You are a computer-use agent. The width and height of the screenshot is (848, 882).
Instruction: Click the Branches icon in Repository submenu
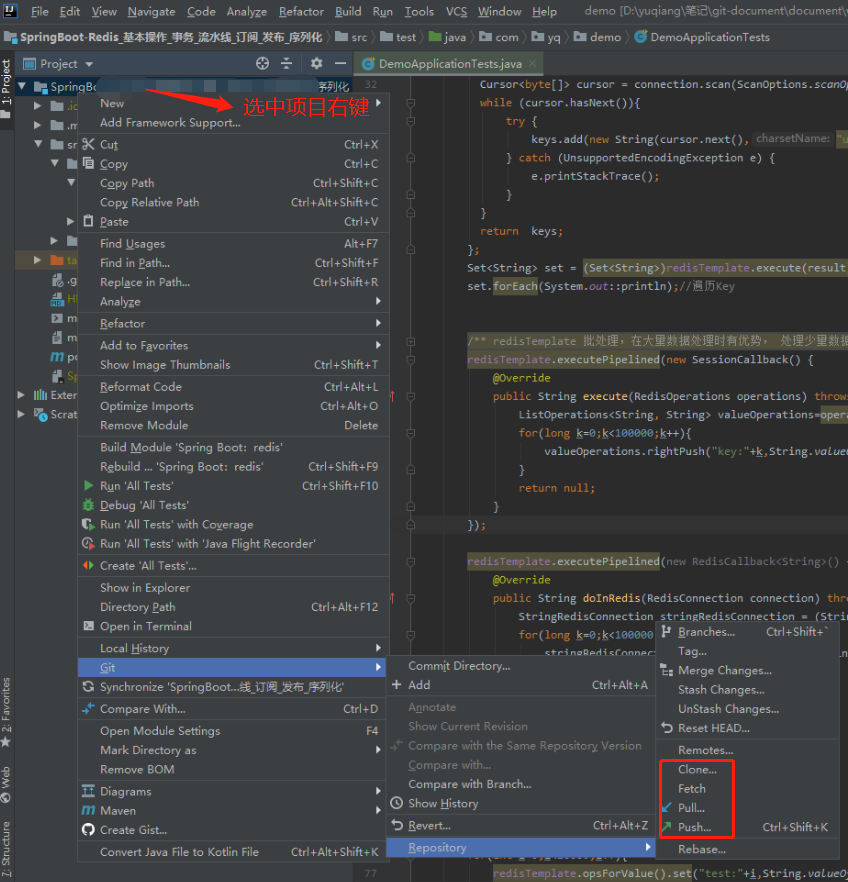666,632
